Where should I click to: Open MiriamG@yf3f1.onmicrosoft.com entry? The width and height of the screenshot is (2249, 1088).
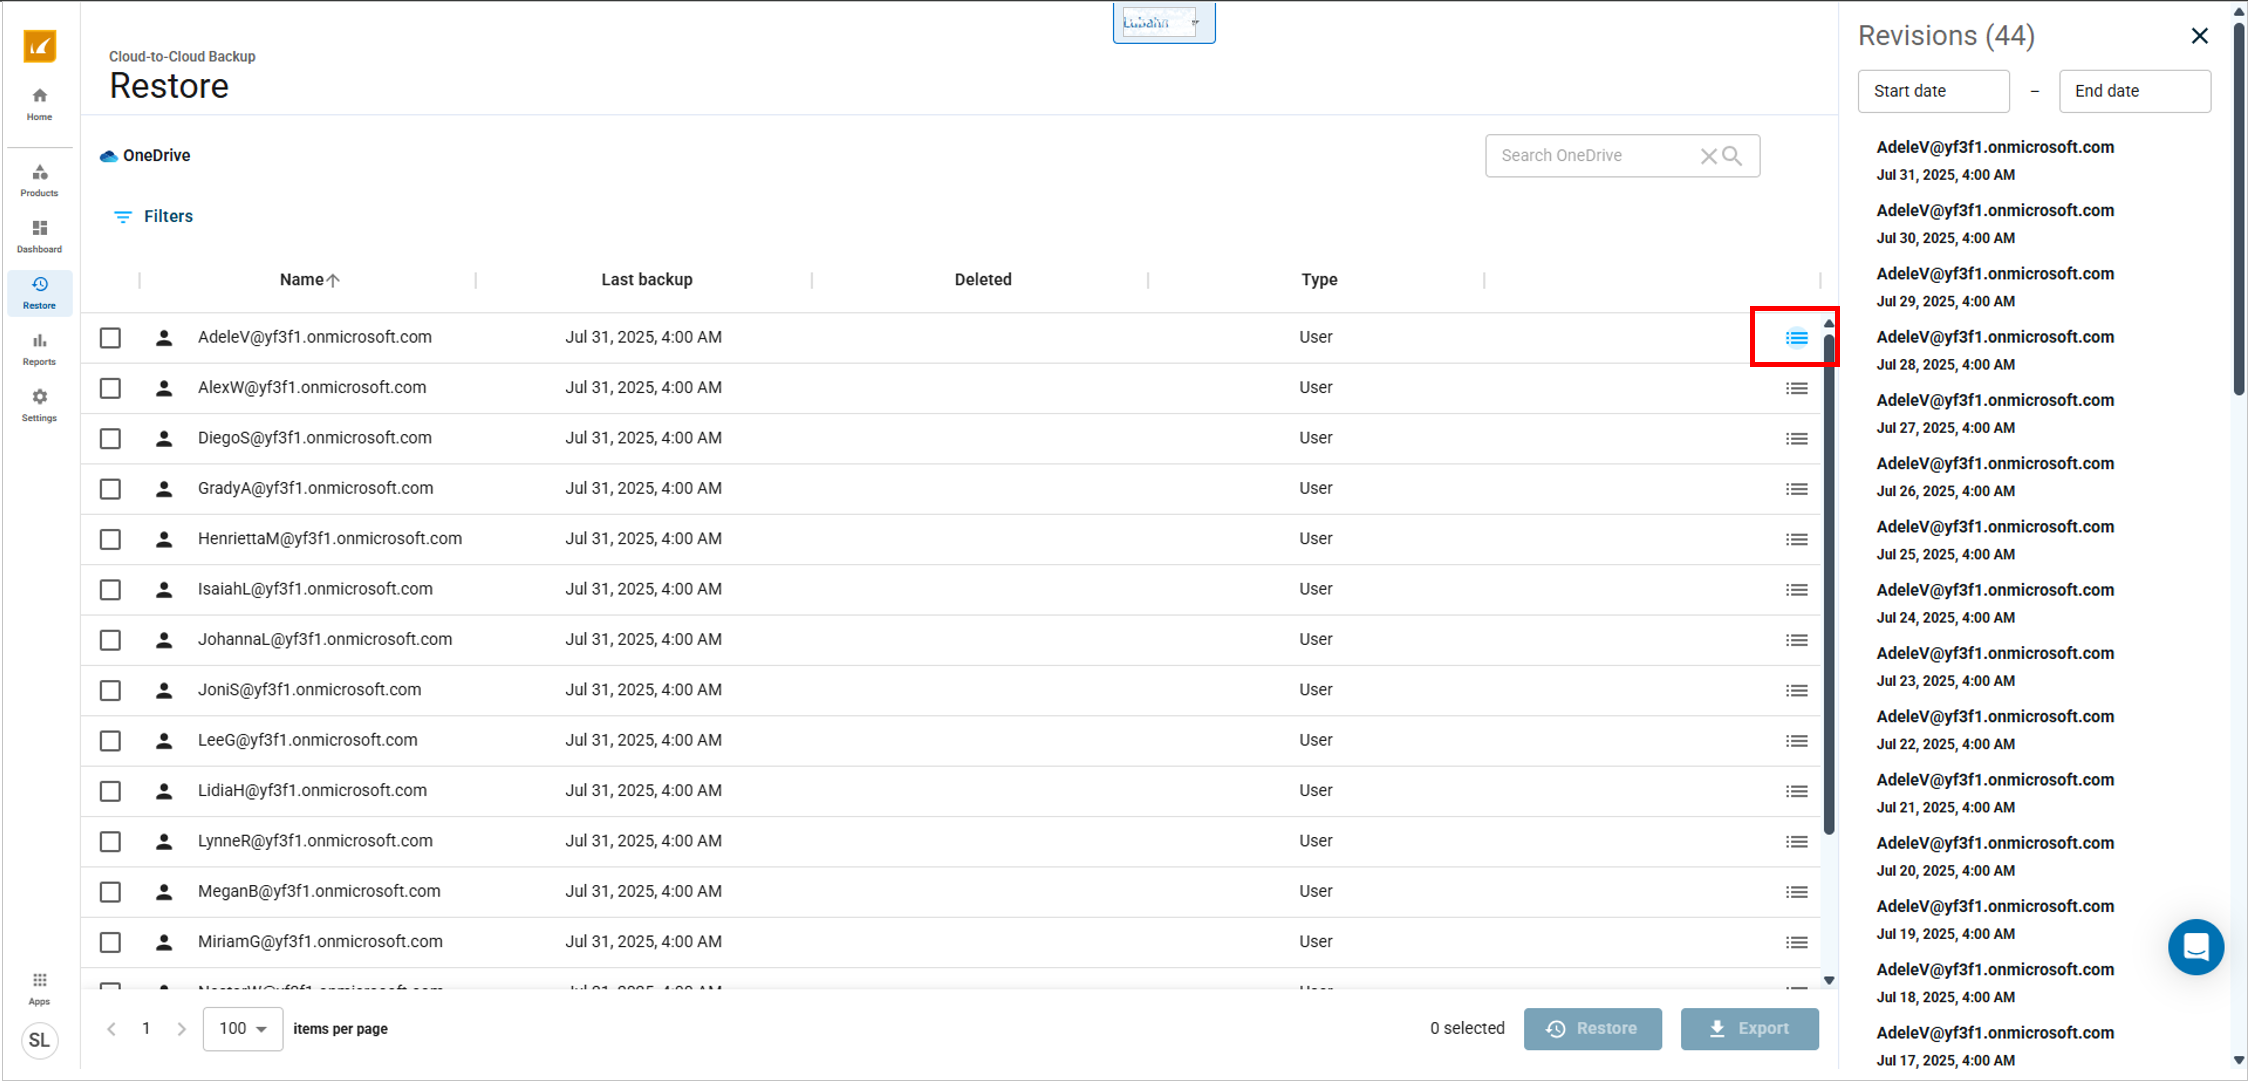320,942
